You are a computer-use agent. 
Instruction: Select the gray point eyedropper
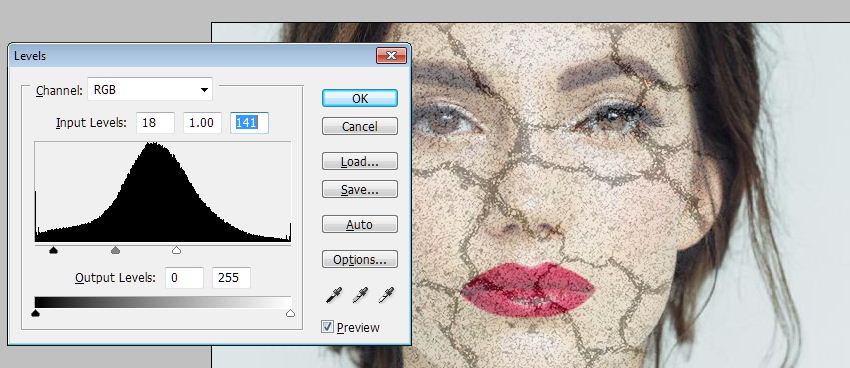point(360,295)
